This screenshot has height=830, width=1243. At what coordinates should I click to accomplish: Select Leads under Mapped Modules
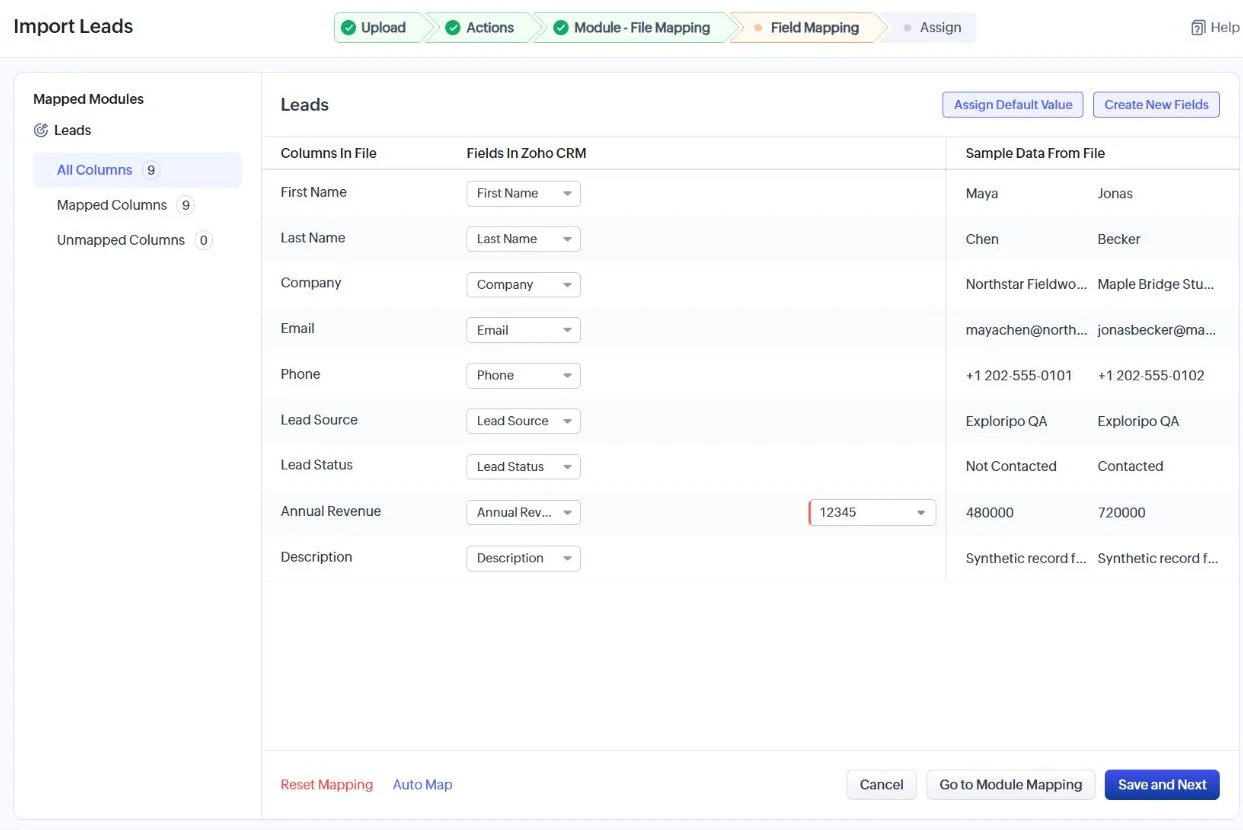72,130
